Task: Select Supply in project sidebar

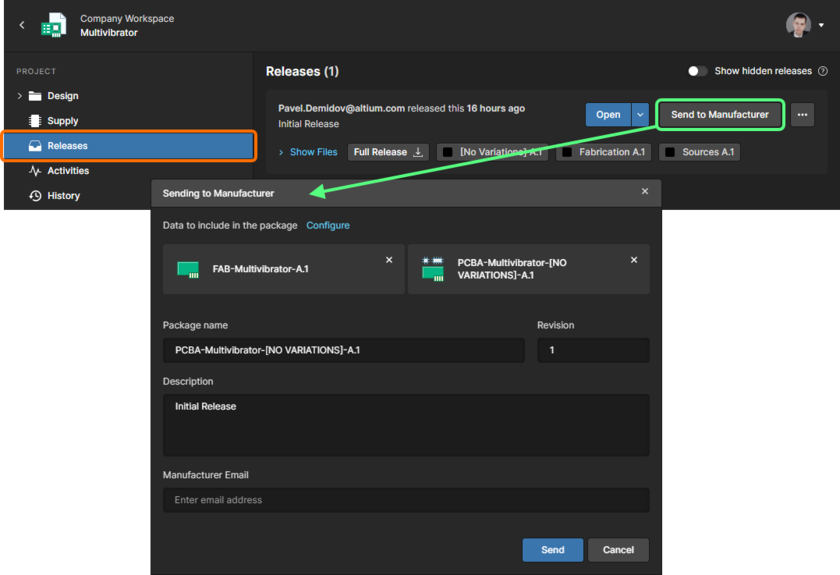Action: point(62,121)
